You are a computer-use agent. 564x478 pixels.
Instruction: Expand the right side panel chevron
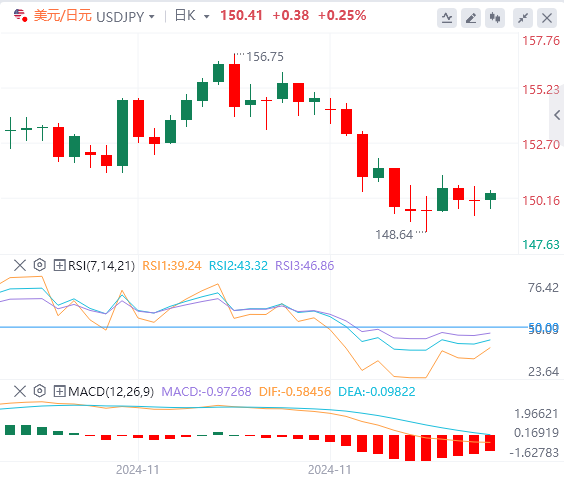557,115
